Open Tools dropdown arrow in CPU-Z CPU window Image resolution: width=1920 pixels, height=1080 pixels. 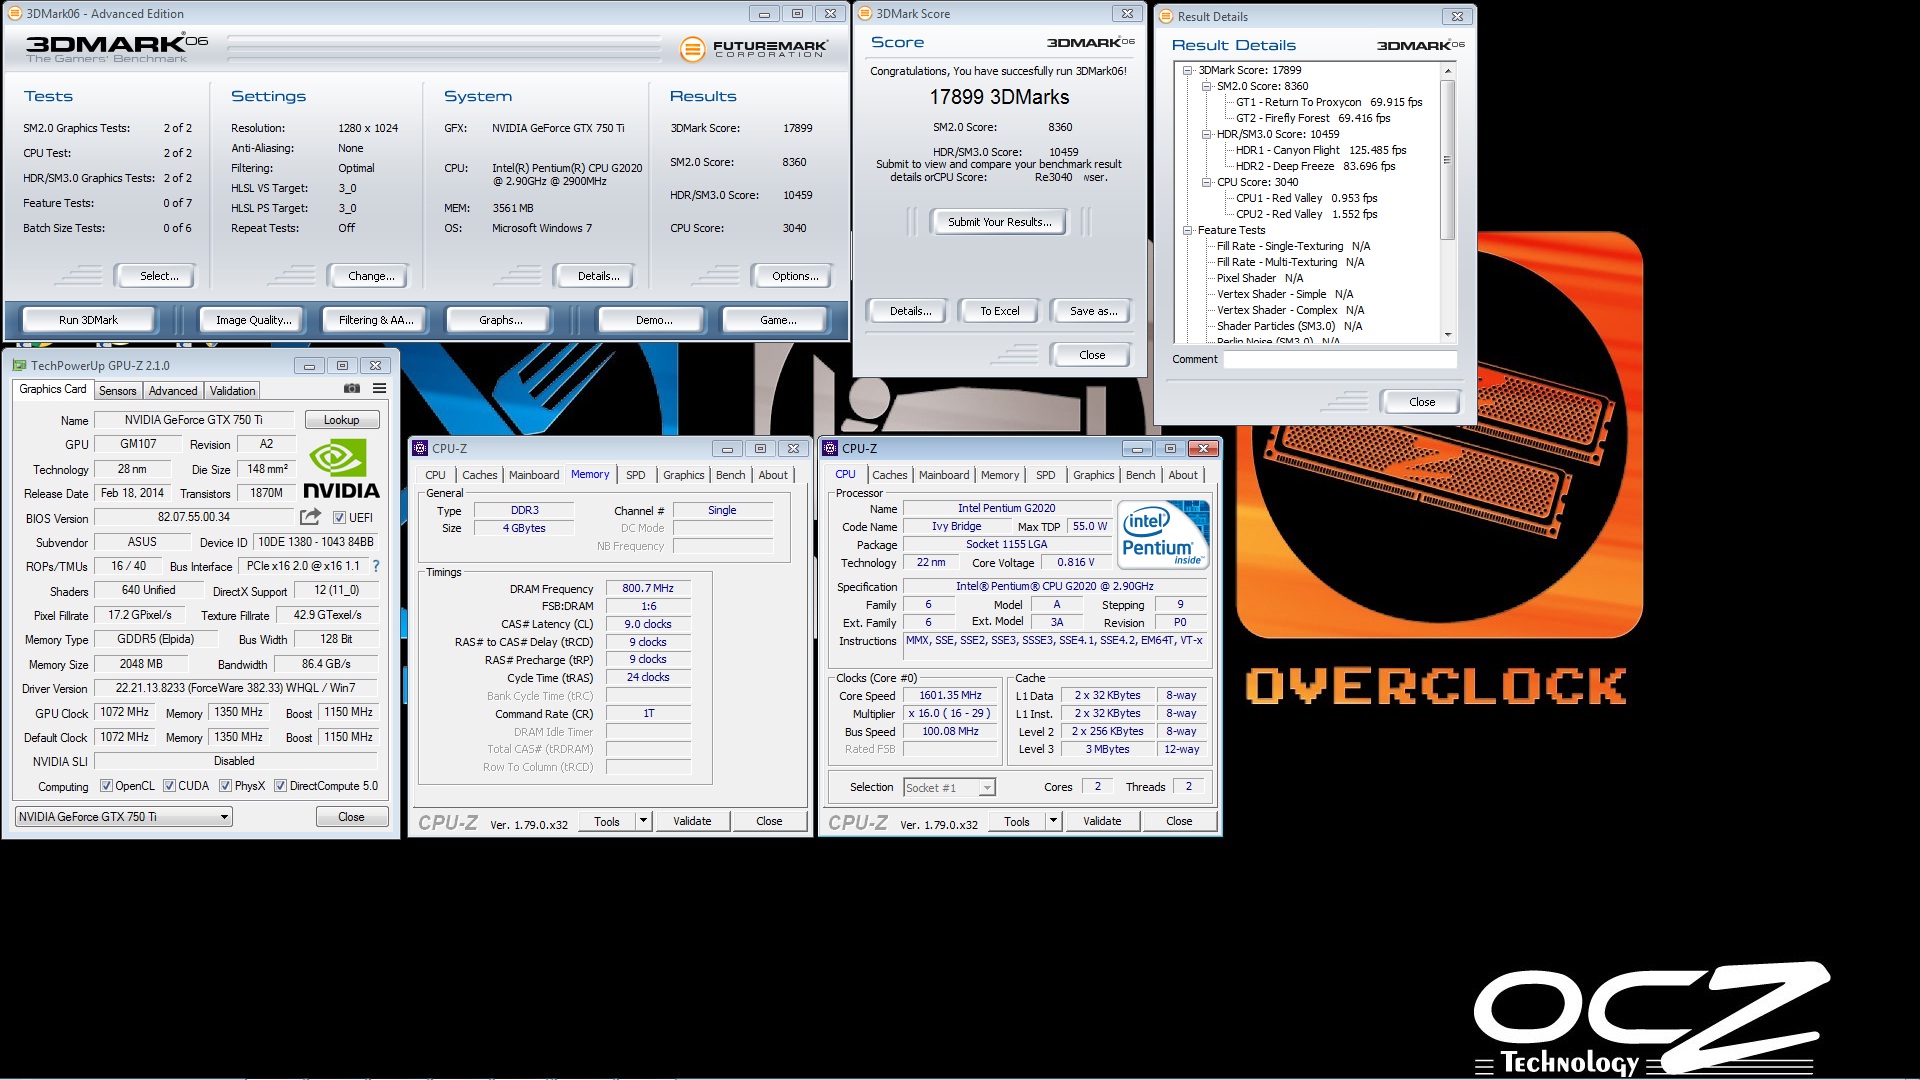1053,821
